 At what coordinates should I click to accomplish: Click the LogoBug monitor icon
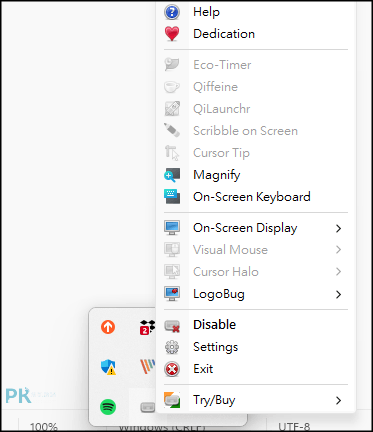[x=172, y=294]
